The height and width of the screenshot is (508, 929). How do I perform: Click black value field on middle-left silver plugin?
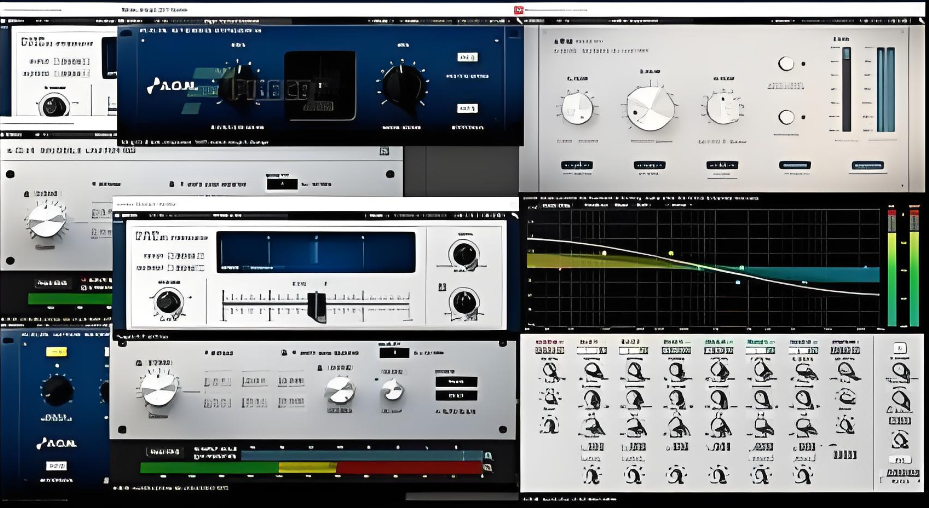[x=282, y=184]
